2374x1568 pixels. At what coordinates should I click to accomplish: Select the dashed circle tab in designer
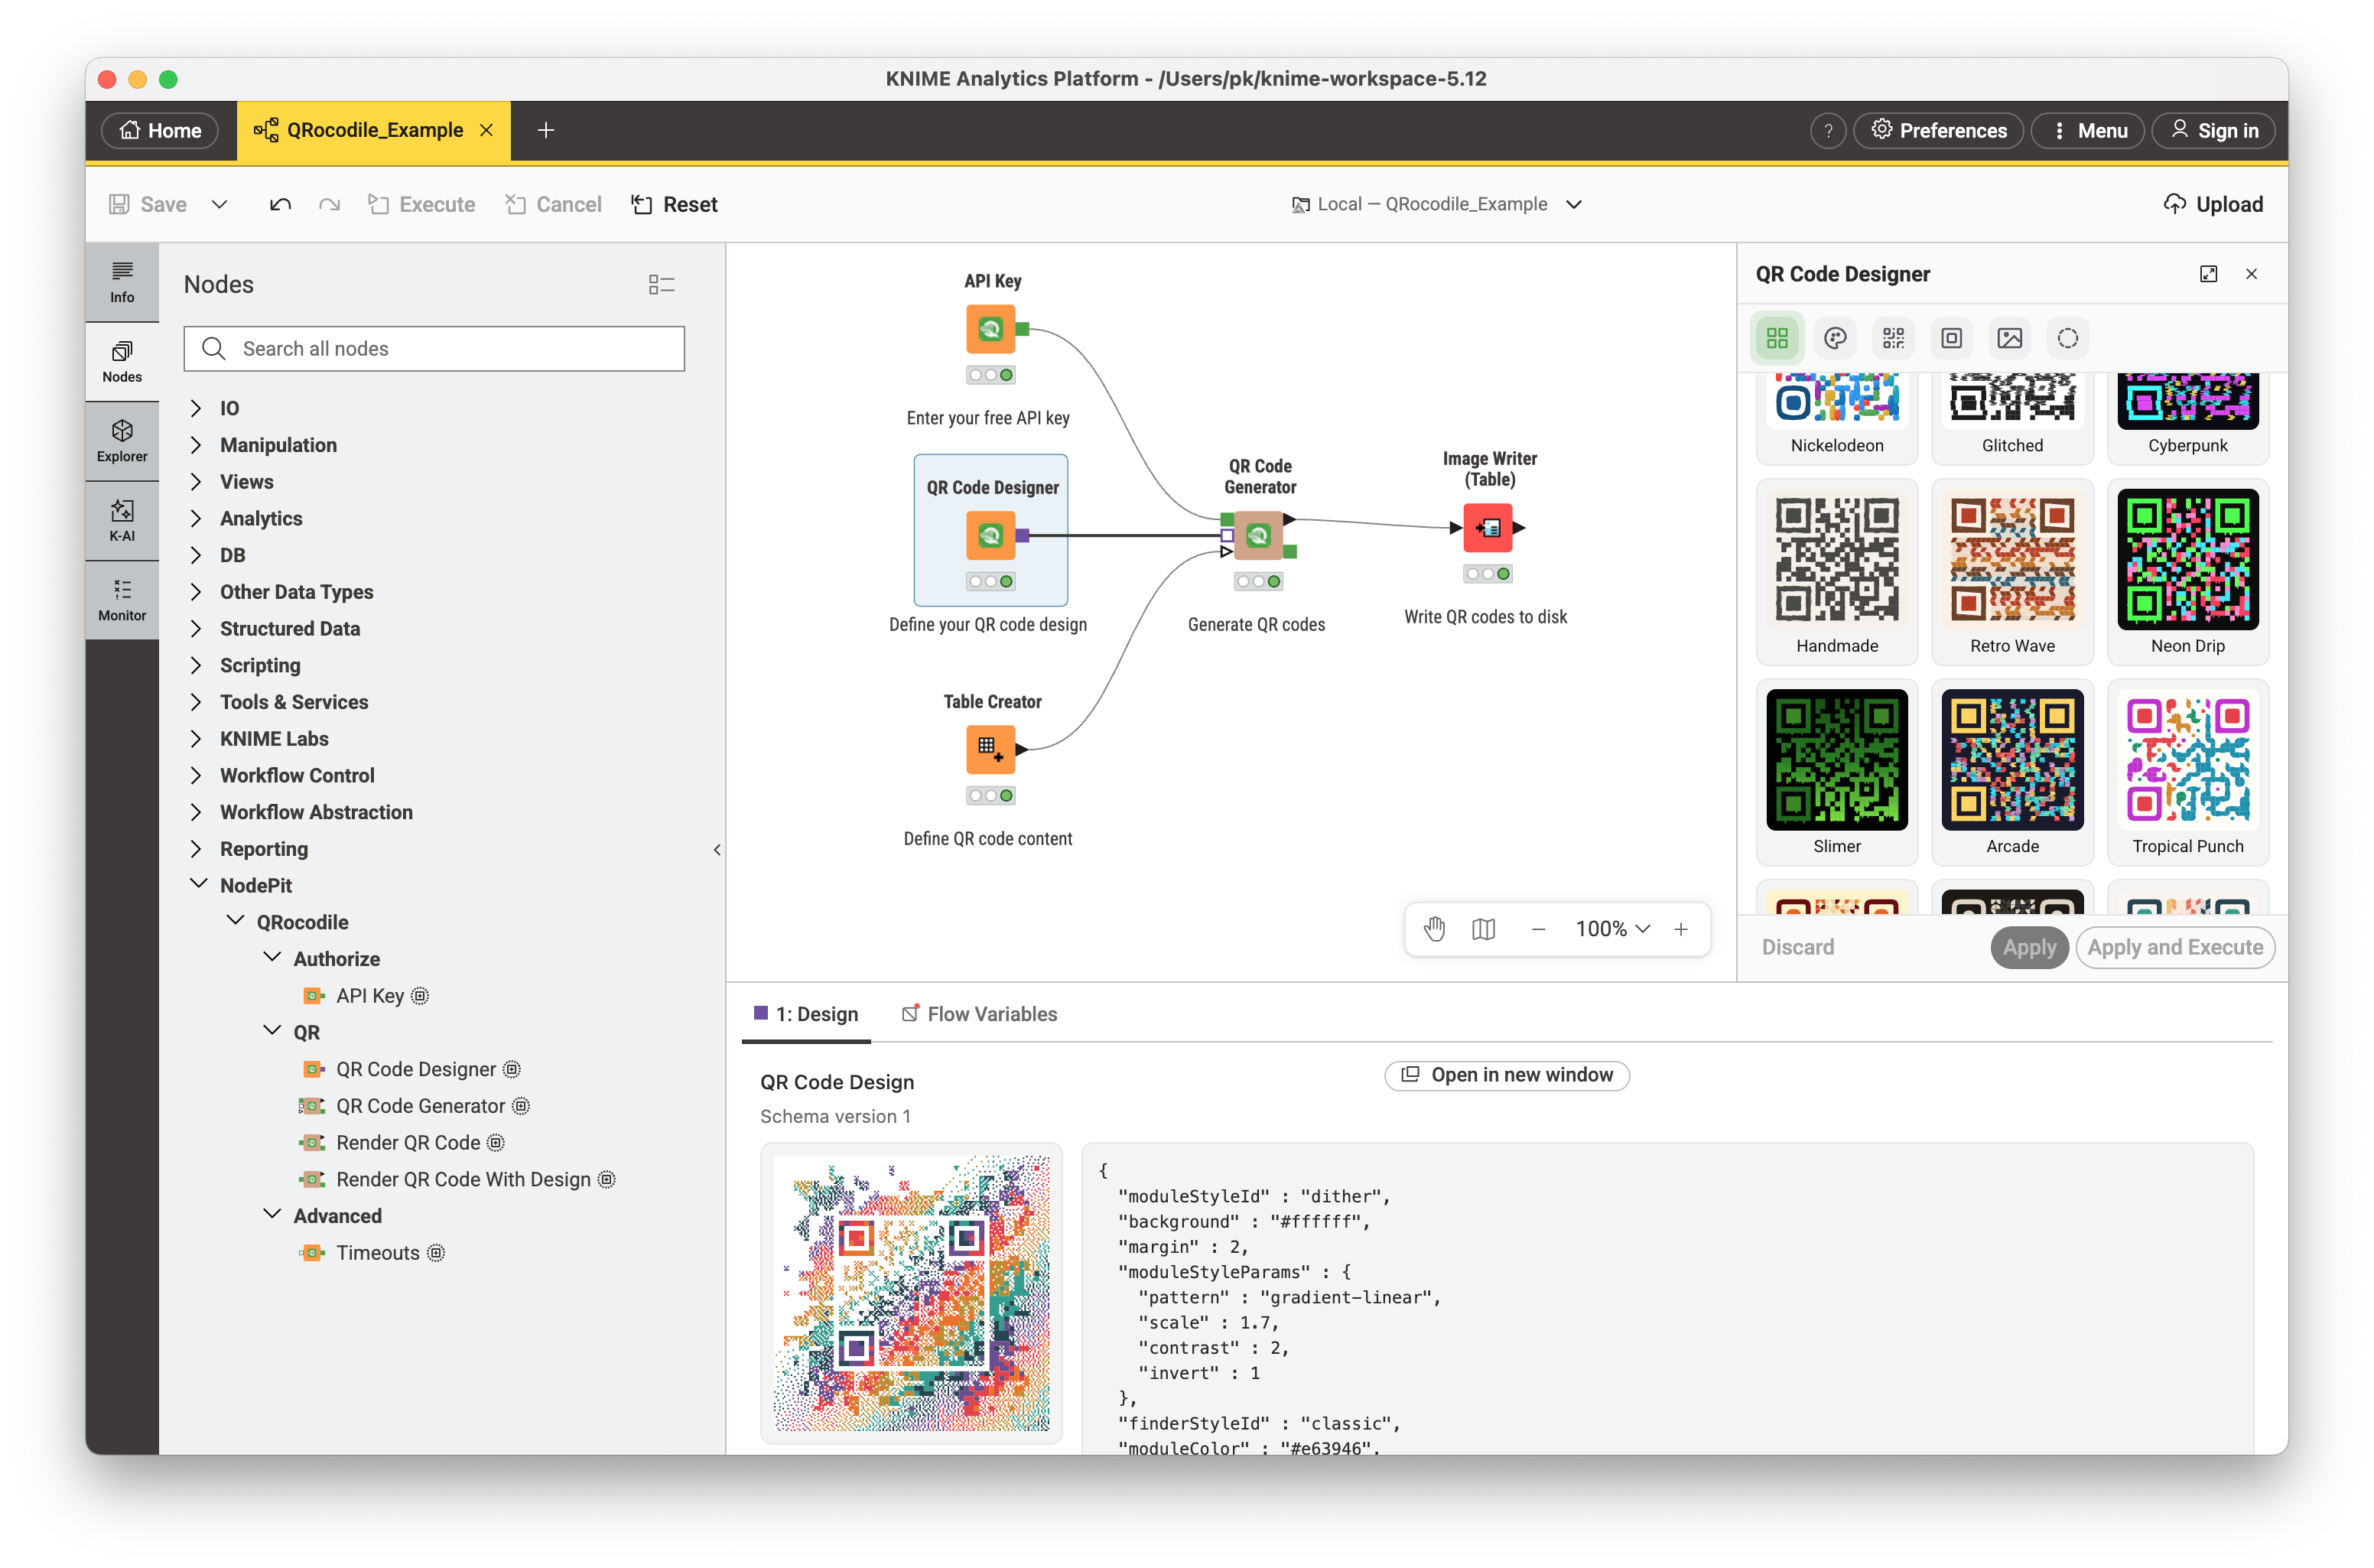pos(2067,338)
